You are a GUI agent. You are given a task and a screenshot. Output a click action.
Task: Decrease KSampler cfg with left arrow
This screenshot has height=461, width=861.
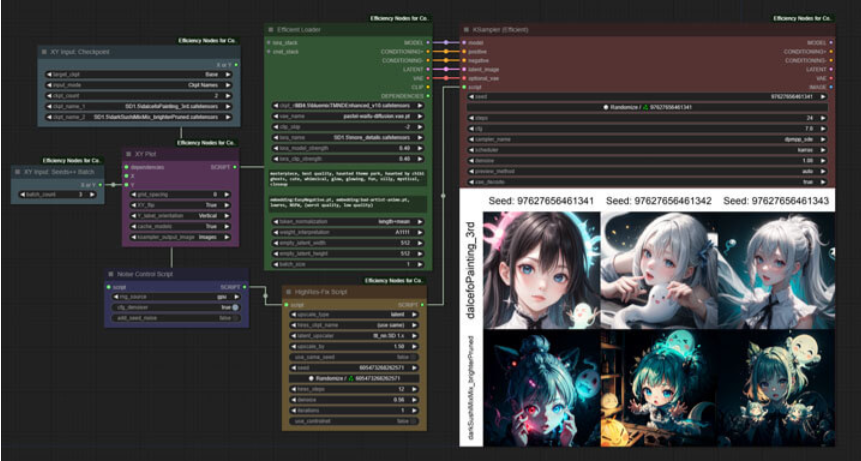coord(472,128)
